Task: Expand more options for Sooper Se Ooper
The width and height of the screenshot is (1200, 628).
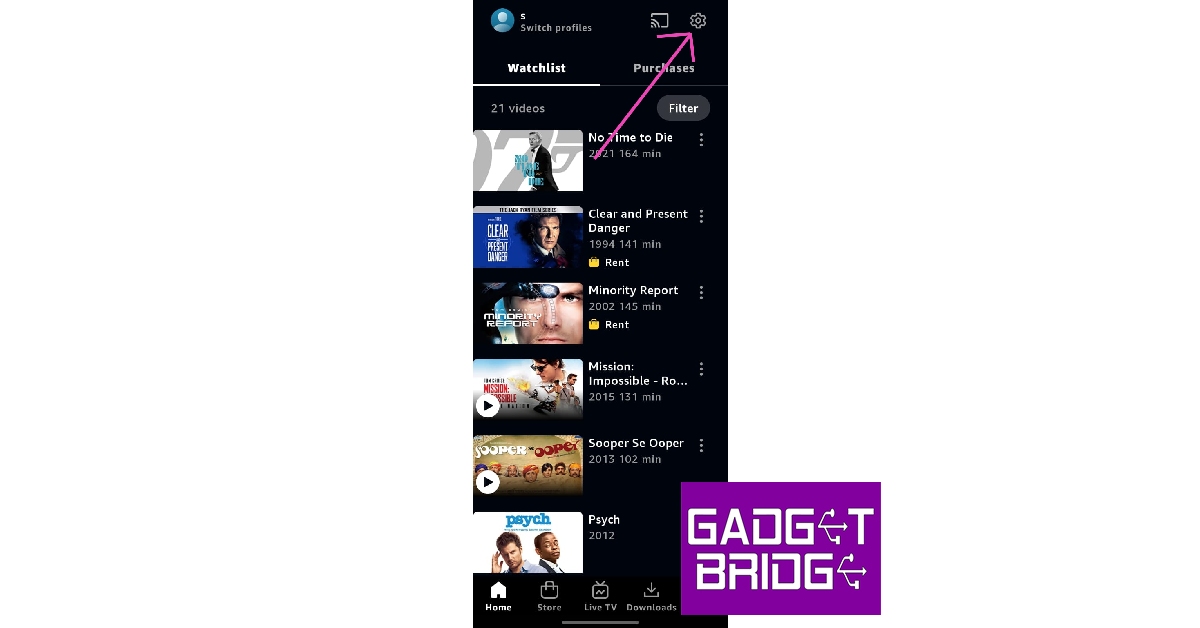Action: (701, 445)
